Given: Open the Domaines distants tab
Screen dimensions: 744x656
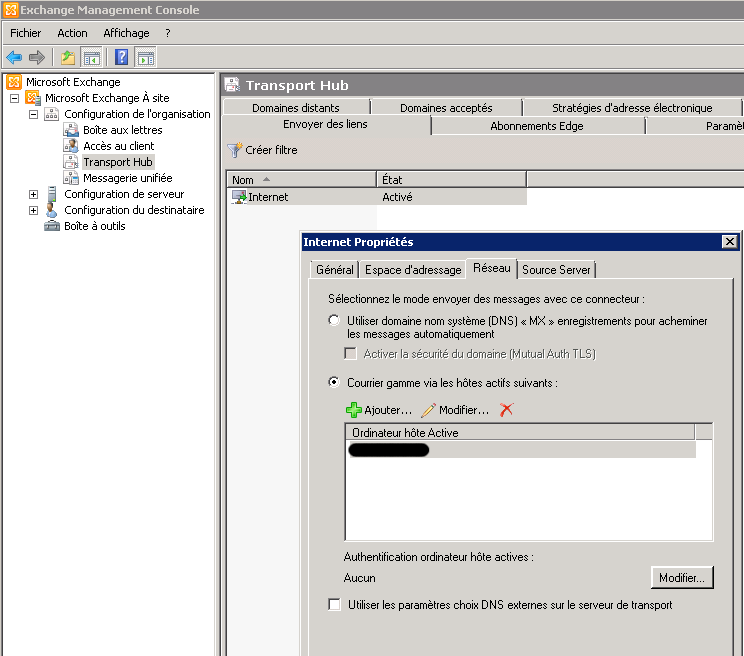Looking at the screenshot, I should pyautogui.click(x=296, y=108).
